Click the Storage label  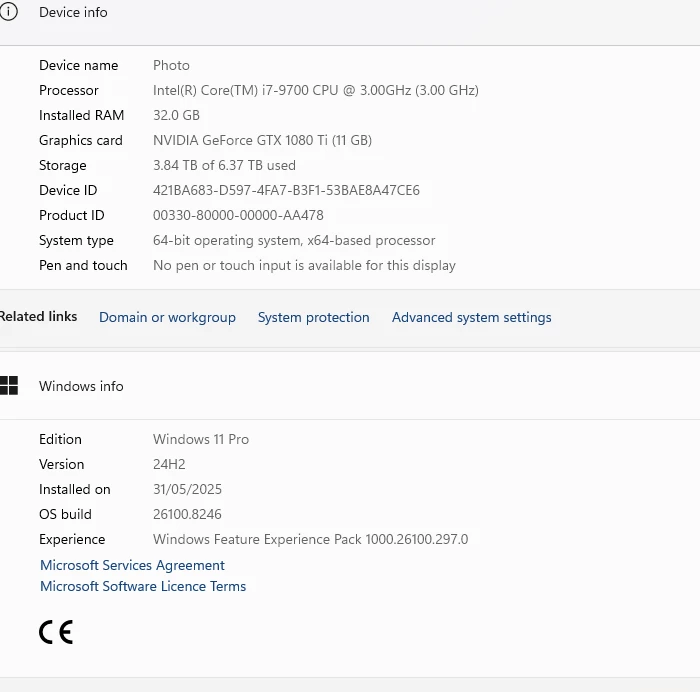click(63, 166)
